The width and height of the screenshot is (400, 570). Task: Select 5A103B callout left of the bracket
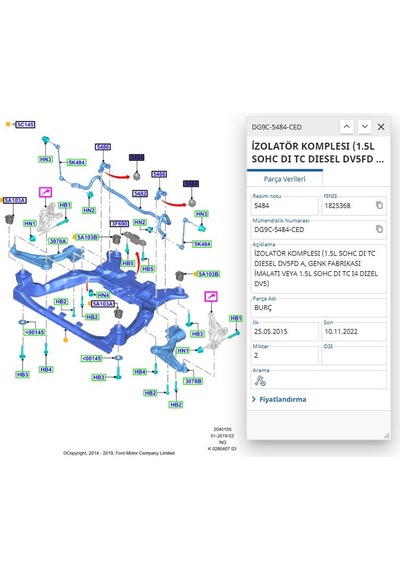pos(87,237)
